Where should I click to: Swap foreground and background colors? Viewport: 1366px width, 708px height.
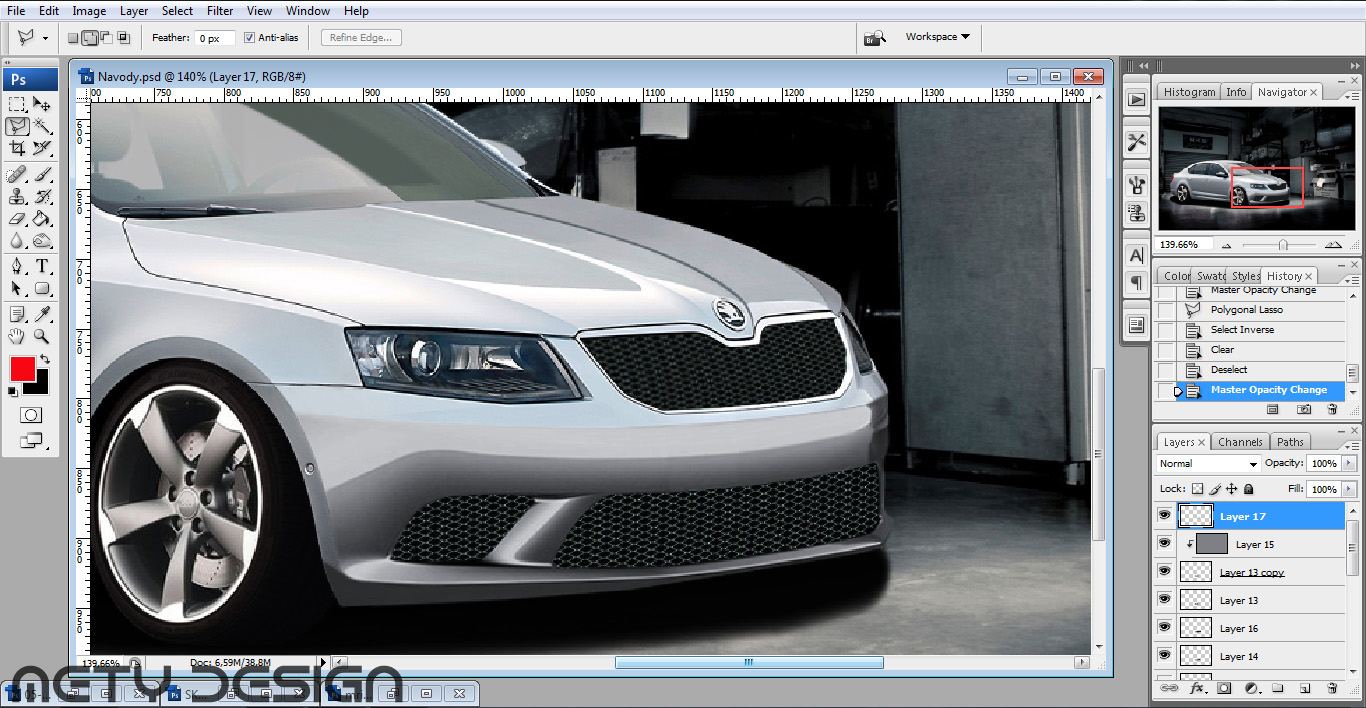[45, 358]
